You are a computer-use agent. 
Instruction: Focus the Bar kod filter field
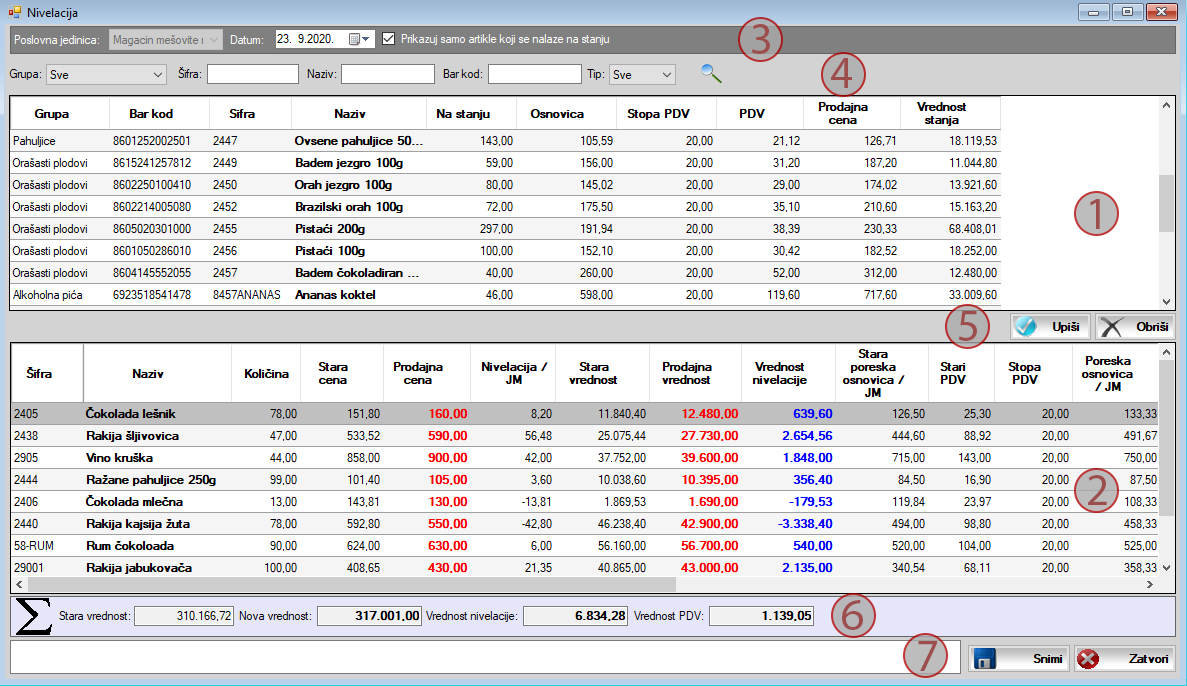(534, 73)
